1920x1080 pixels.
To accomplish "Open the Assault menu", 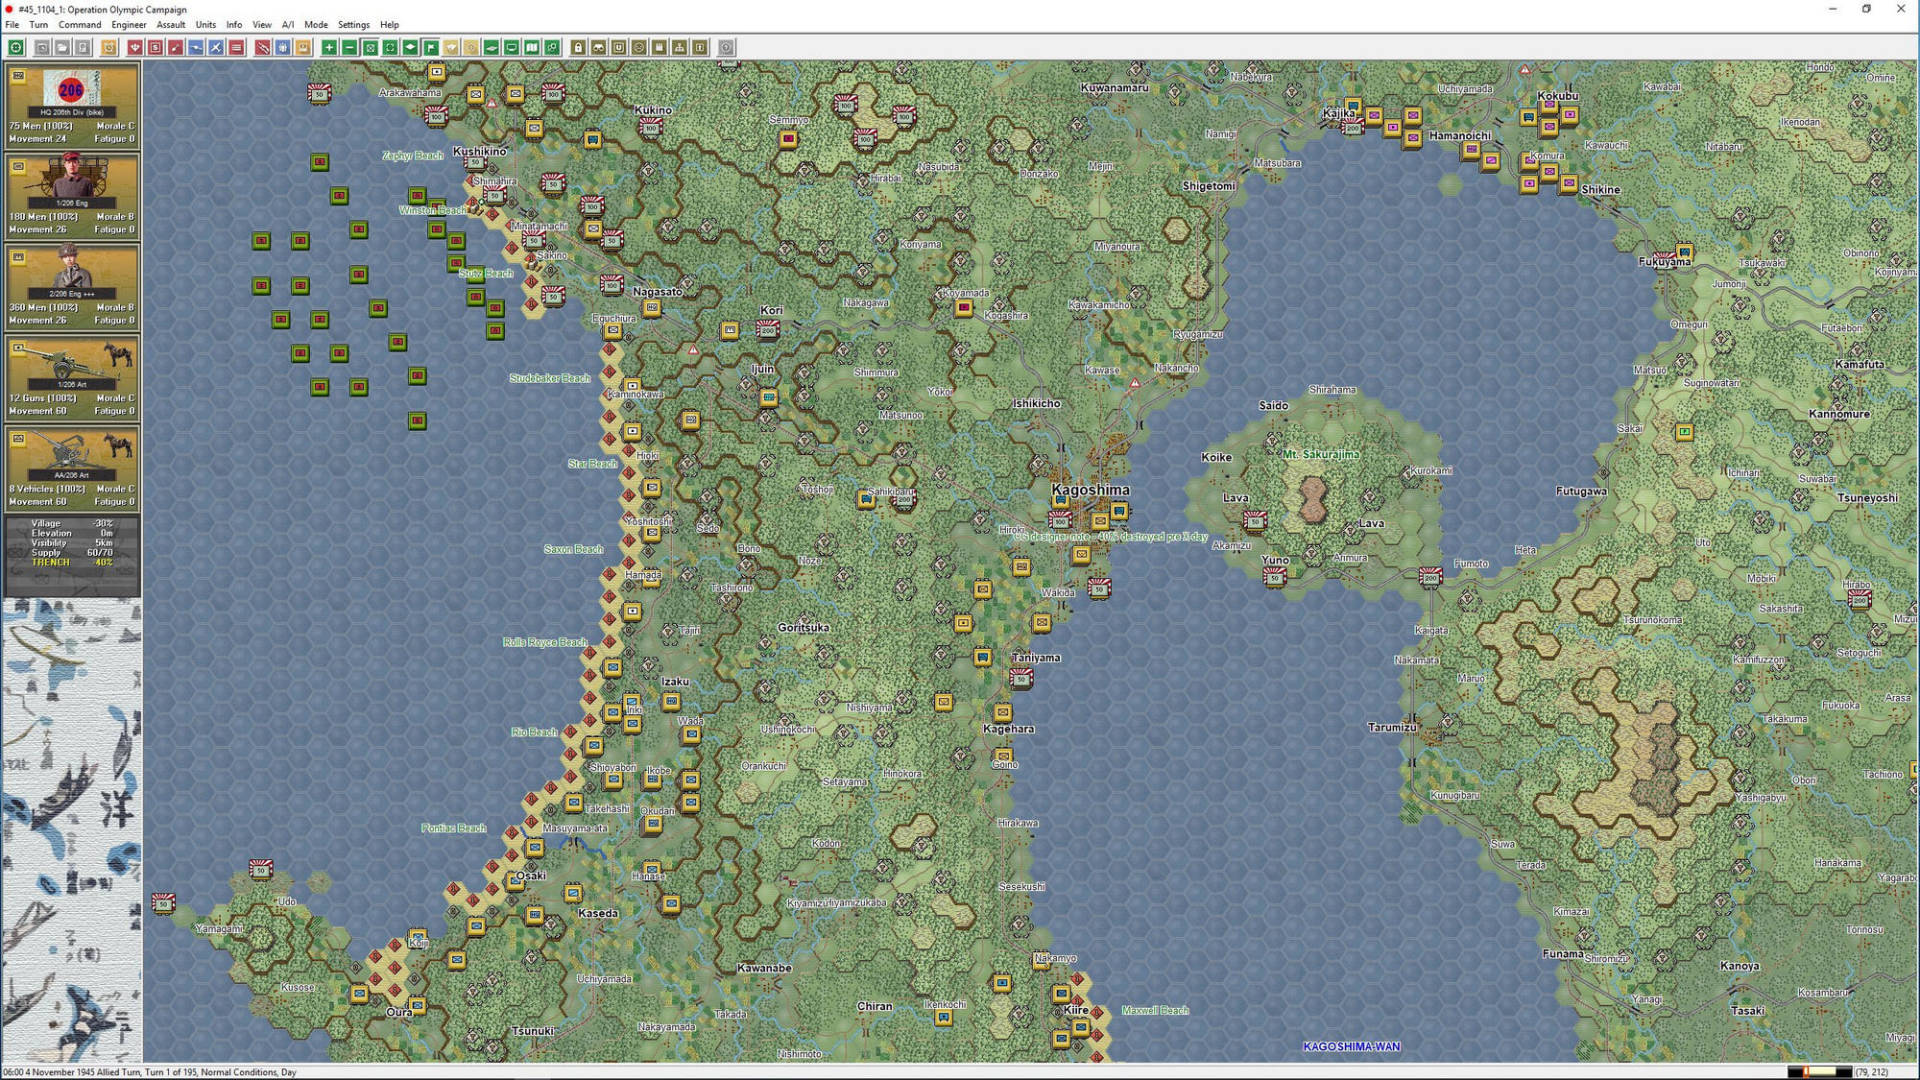I will (170, 25).
